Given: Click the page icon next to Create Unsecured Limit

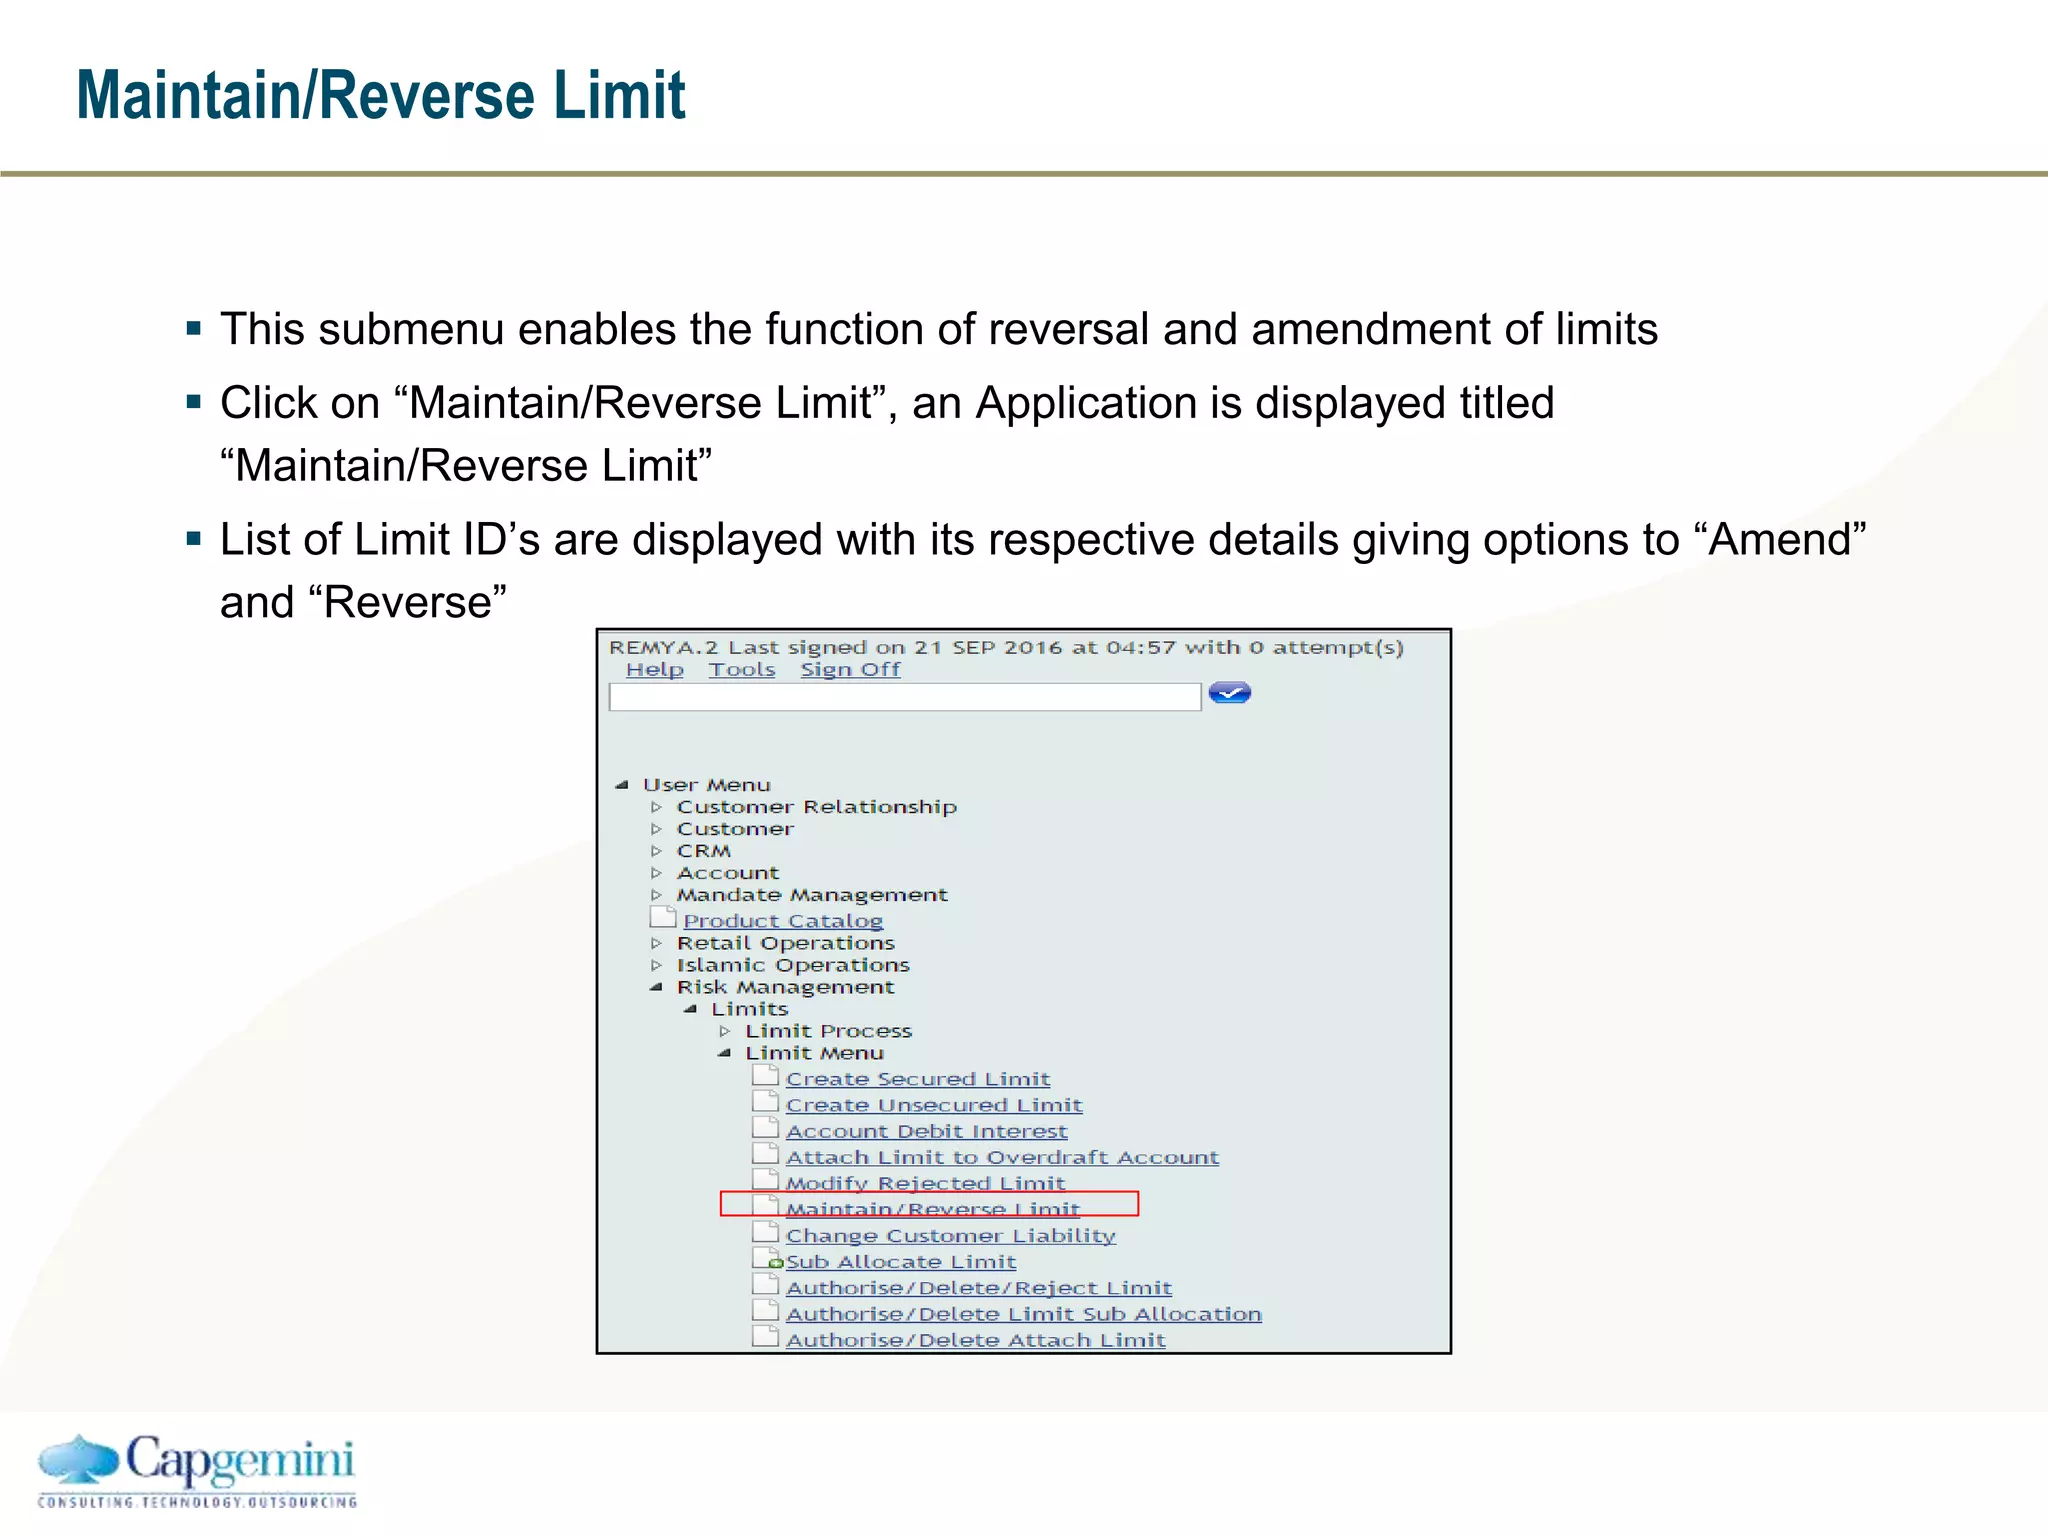Looking at the screenshot, I should (765, 1102).
